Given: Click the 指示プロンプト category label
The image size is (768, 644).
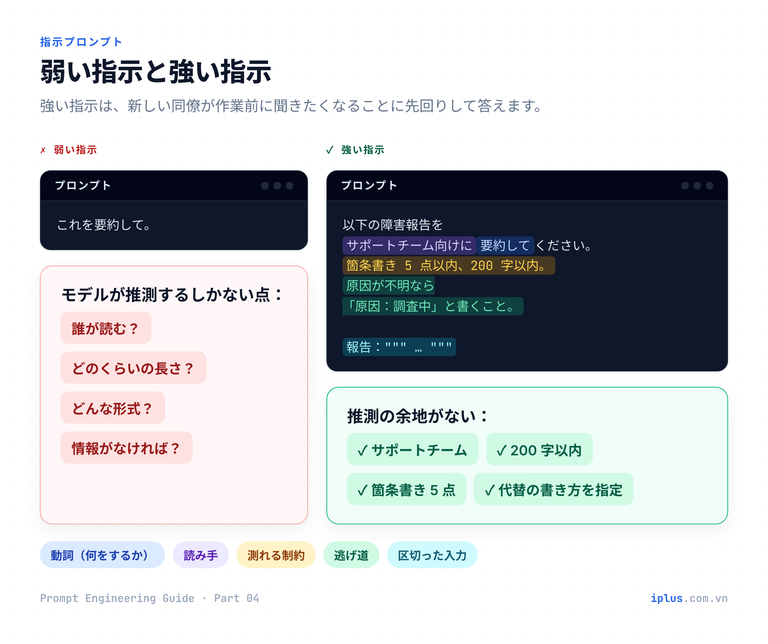Looking at the screenshot, I should tap(81, 42).
